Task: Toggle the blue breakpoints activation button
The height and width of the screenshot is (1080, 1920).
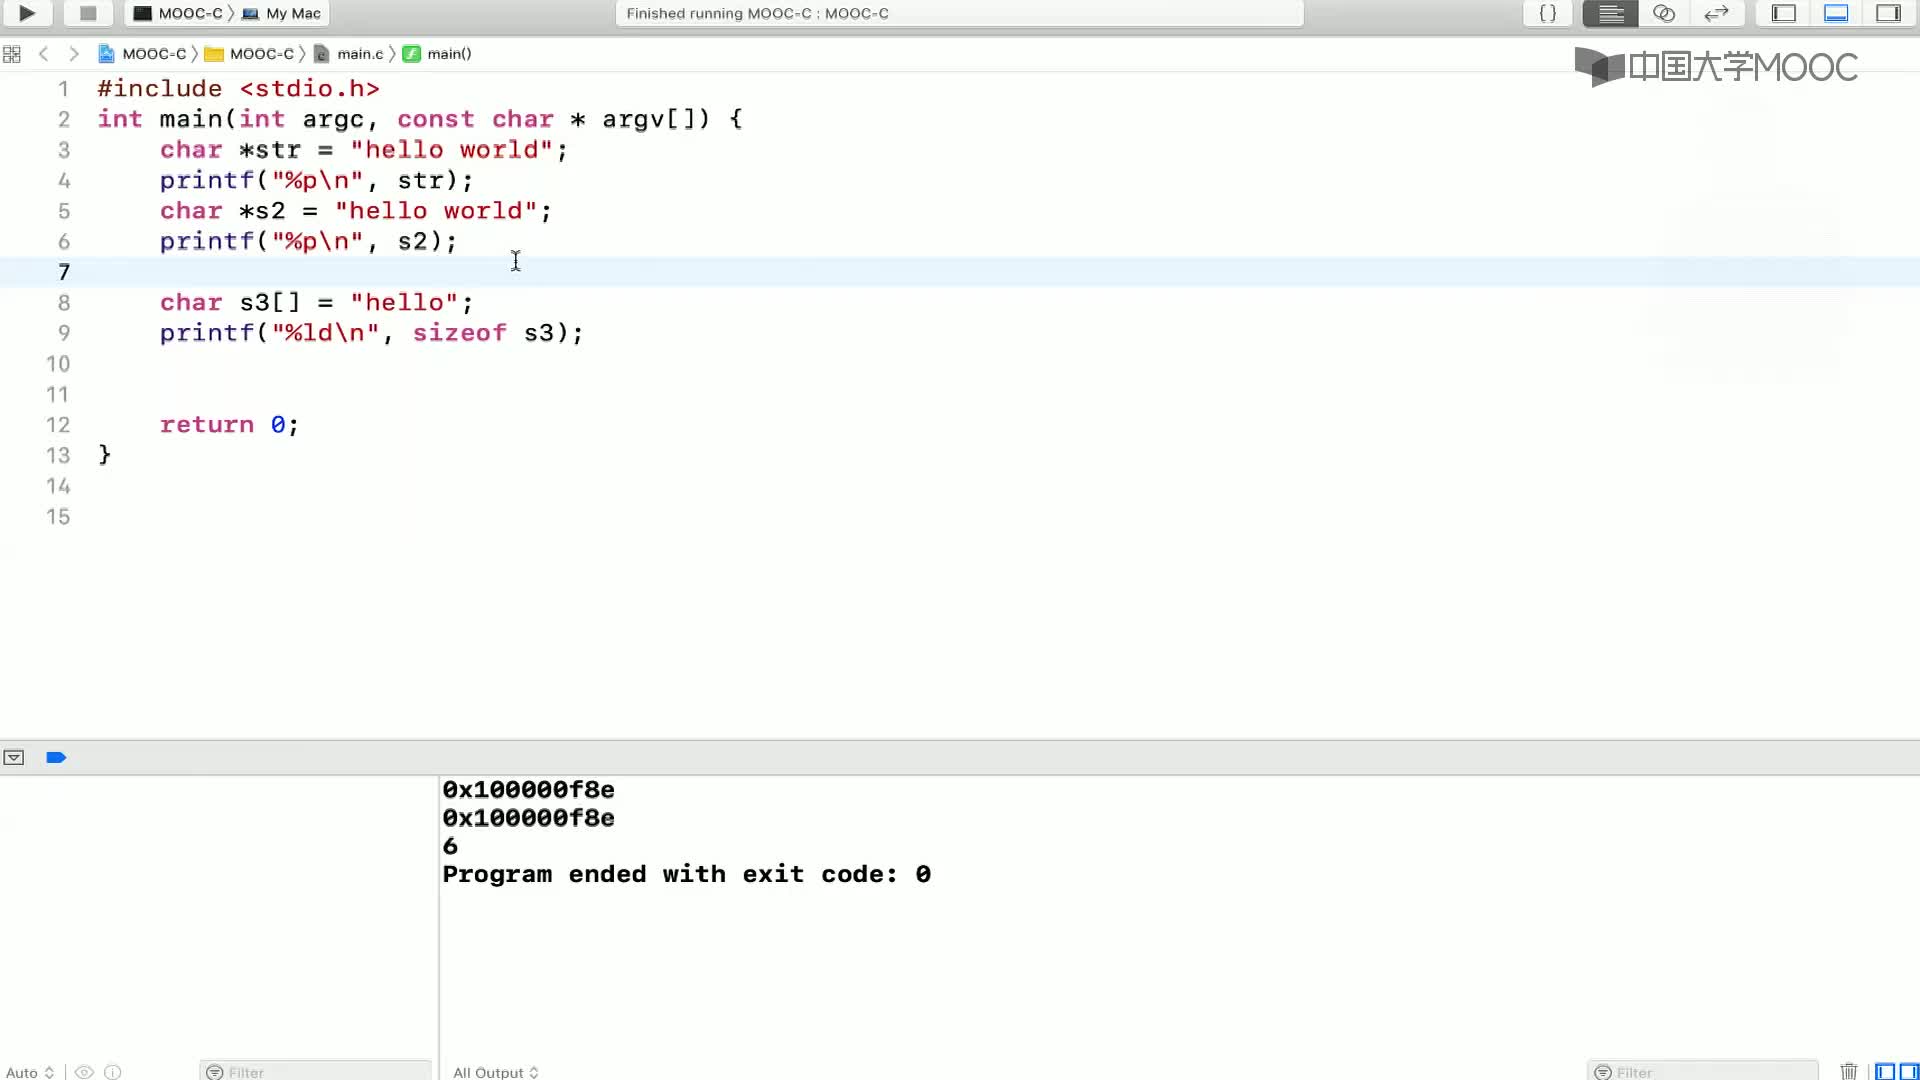Action: [x=56, y=757]
